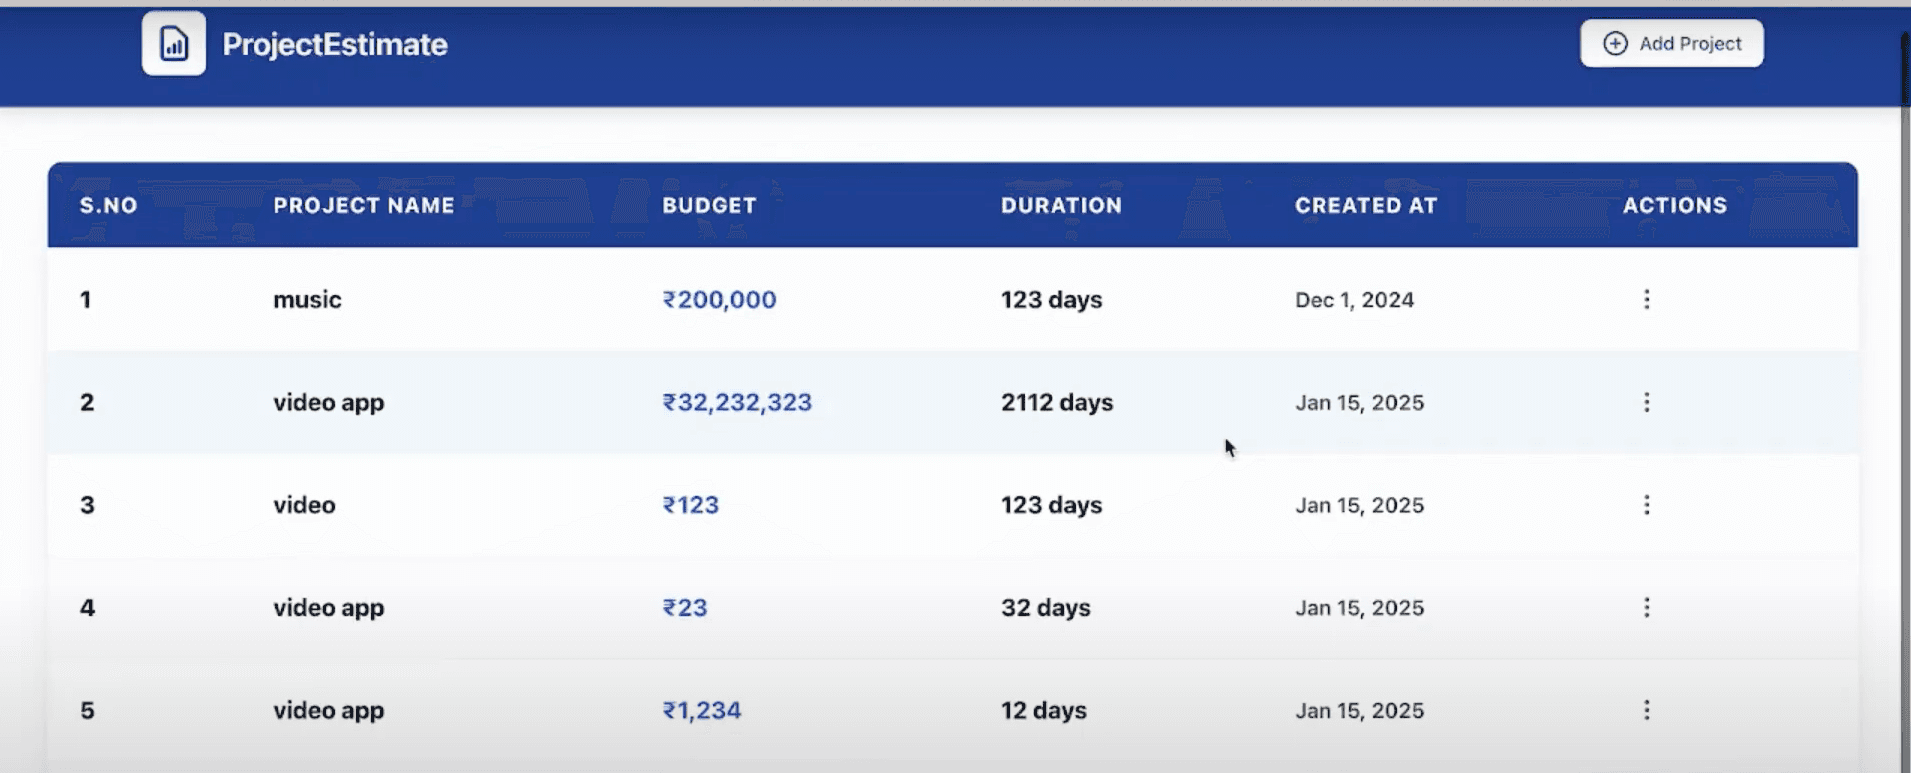Click the page vertical scrollbar
Image resolution: width=1911 pixels, height=773 pixels.
pos(1905,400)
